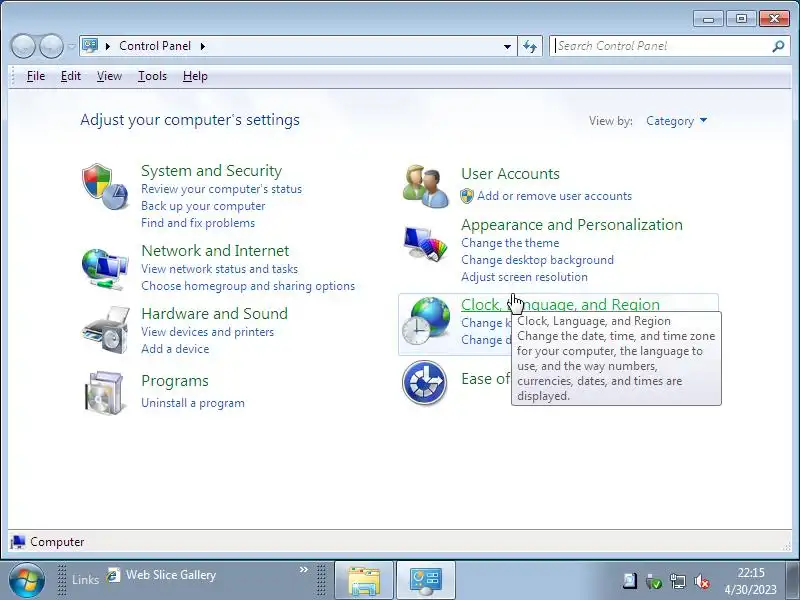Click Review your computer's status
800x600 pixels.
(x=221, y=189)
